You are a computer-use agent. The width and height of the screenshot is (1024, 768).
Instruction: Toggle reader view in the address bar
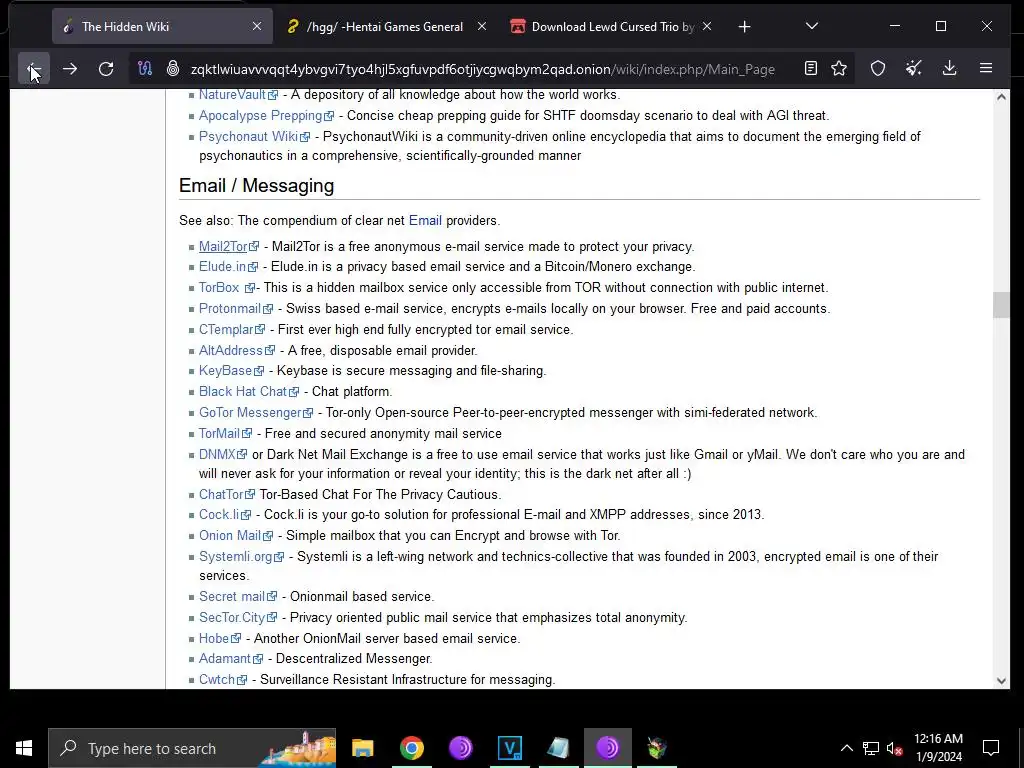[x=810, y=69]
